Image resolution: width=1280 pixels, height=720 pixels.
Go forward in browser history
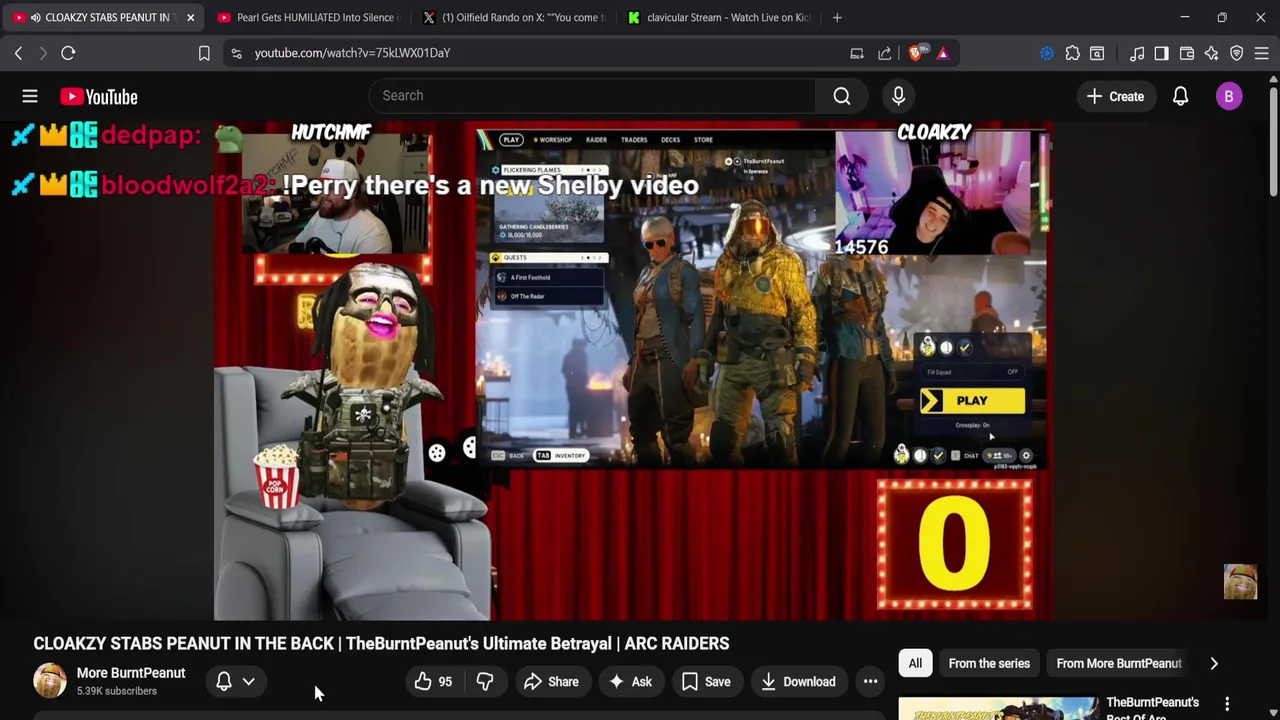pos(43,53)
